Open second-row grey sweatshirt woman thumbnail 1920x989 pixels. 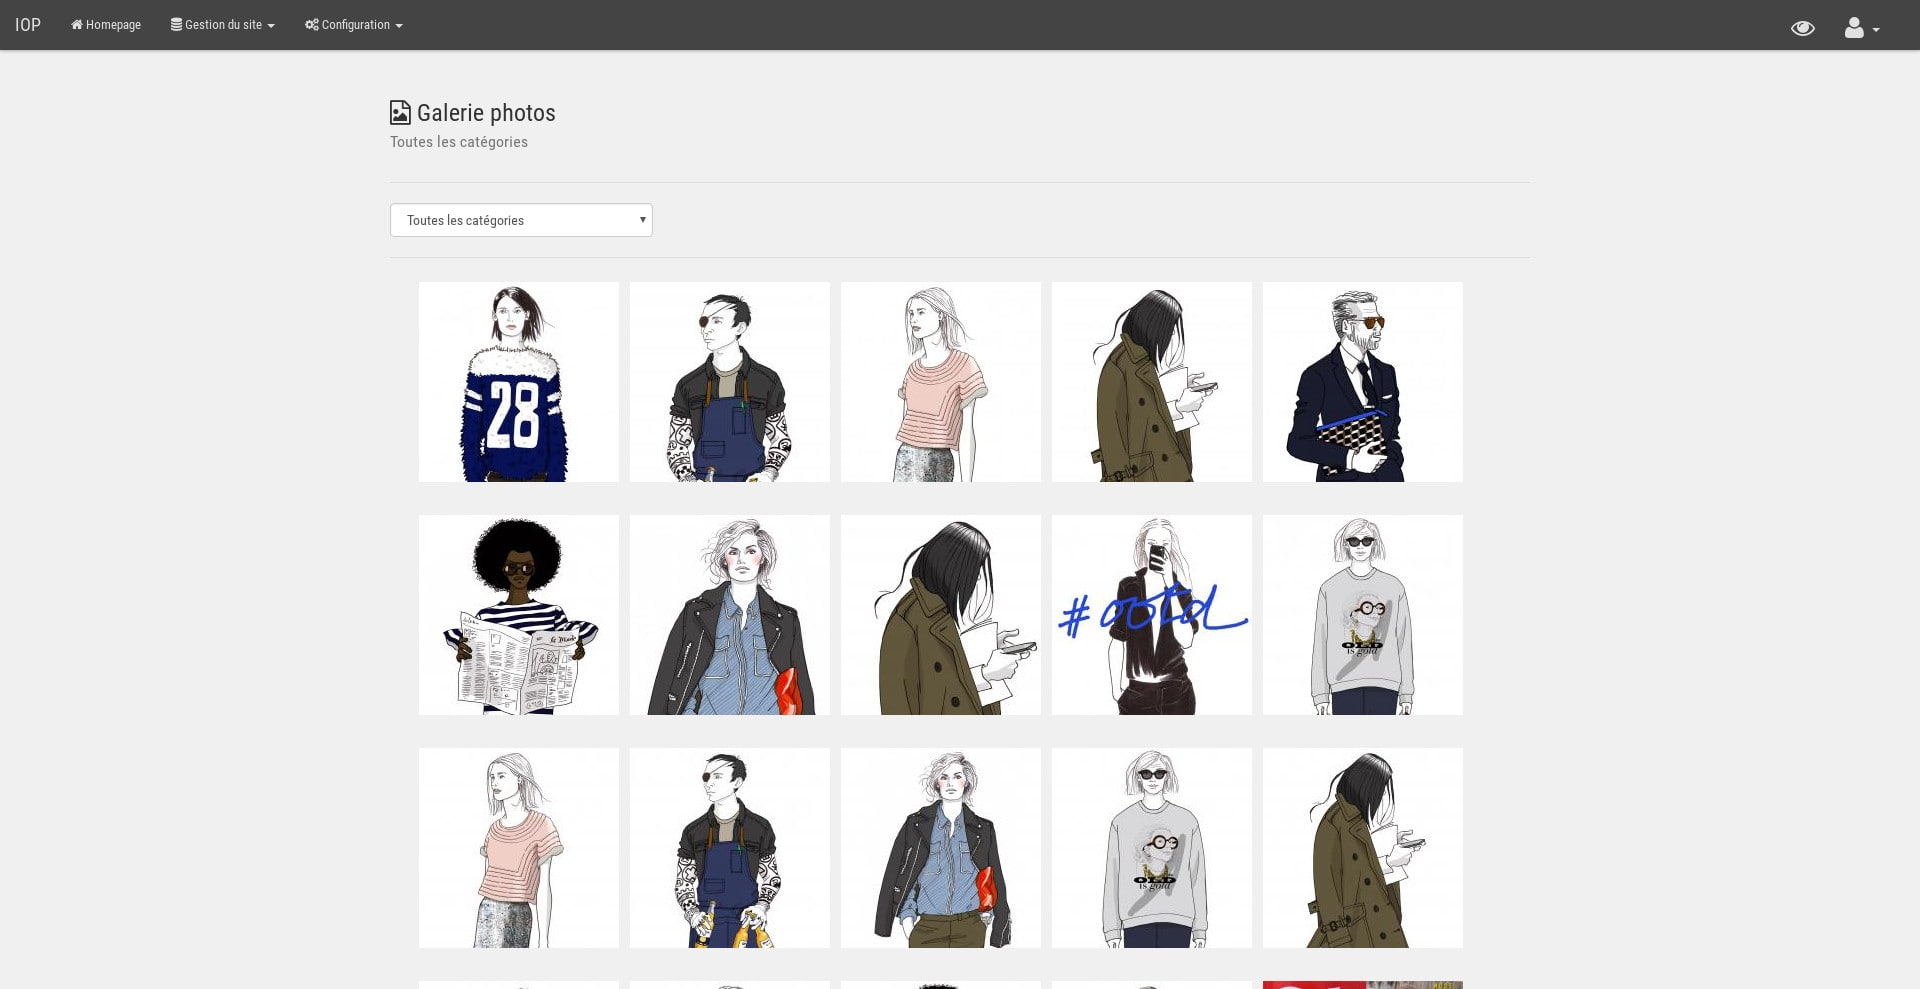tap(1363, 615)
